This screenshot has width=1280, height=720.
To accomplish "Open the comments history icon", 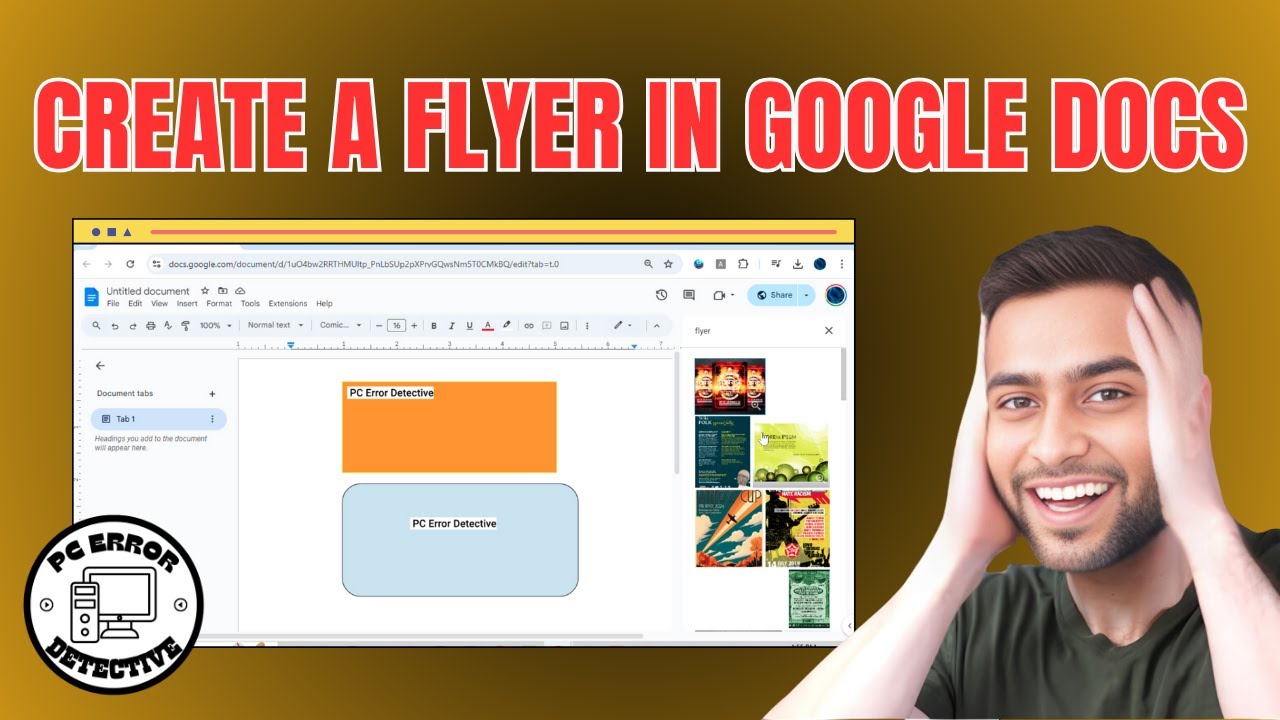I will (x=689, y=295).
